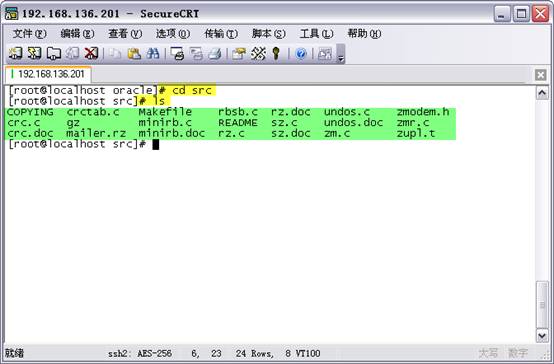The width and height of the screenshot is (554, 364).
Task: Click the file name COPYING
Action: tap(30, 112)
